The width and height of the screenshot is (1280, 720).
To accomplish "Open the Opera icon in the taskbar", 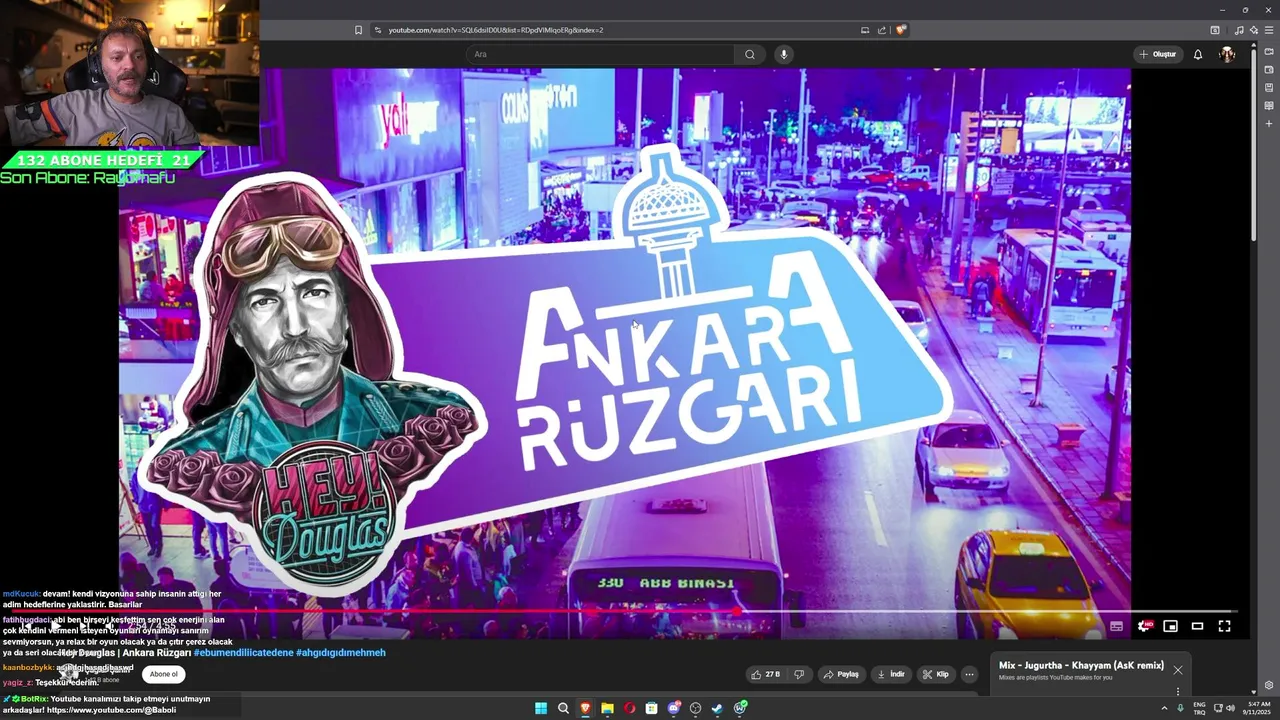I will pyautogui.click(x=629, y=708).
